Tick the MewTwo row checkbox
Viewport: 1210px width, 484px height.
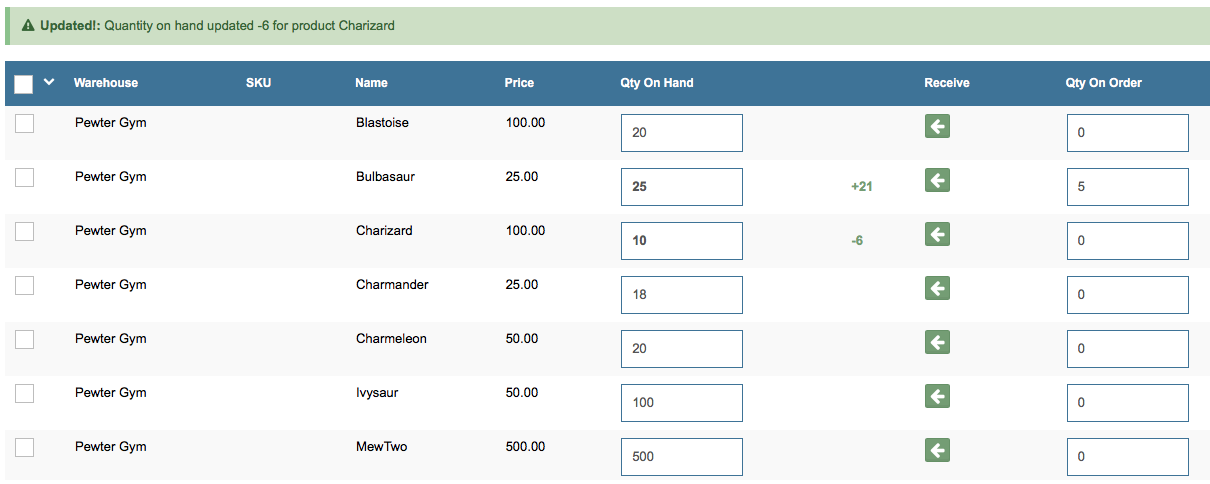coord(25,448)
